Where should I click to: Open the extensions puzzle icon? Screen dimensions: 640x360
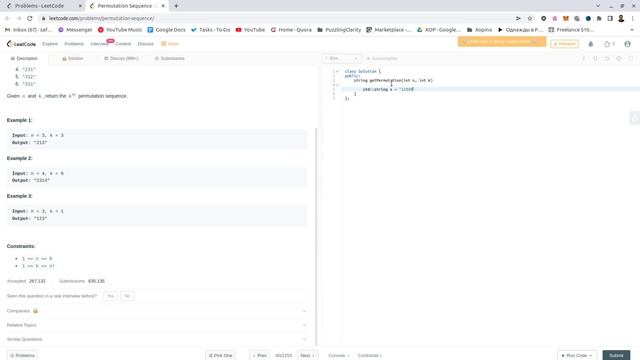[x=599, y=18]
